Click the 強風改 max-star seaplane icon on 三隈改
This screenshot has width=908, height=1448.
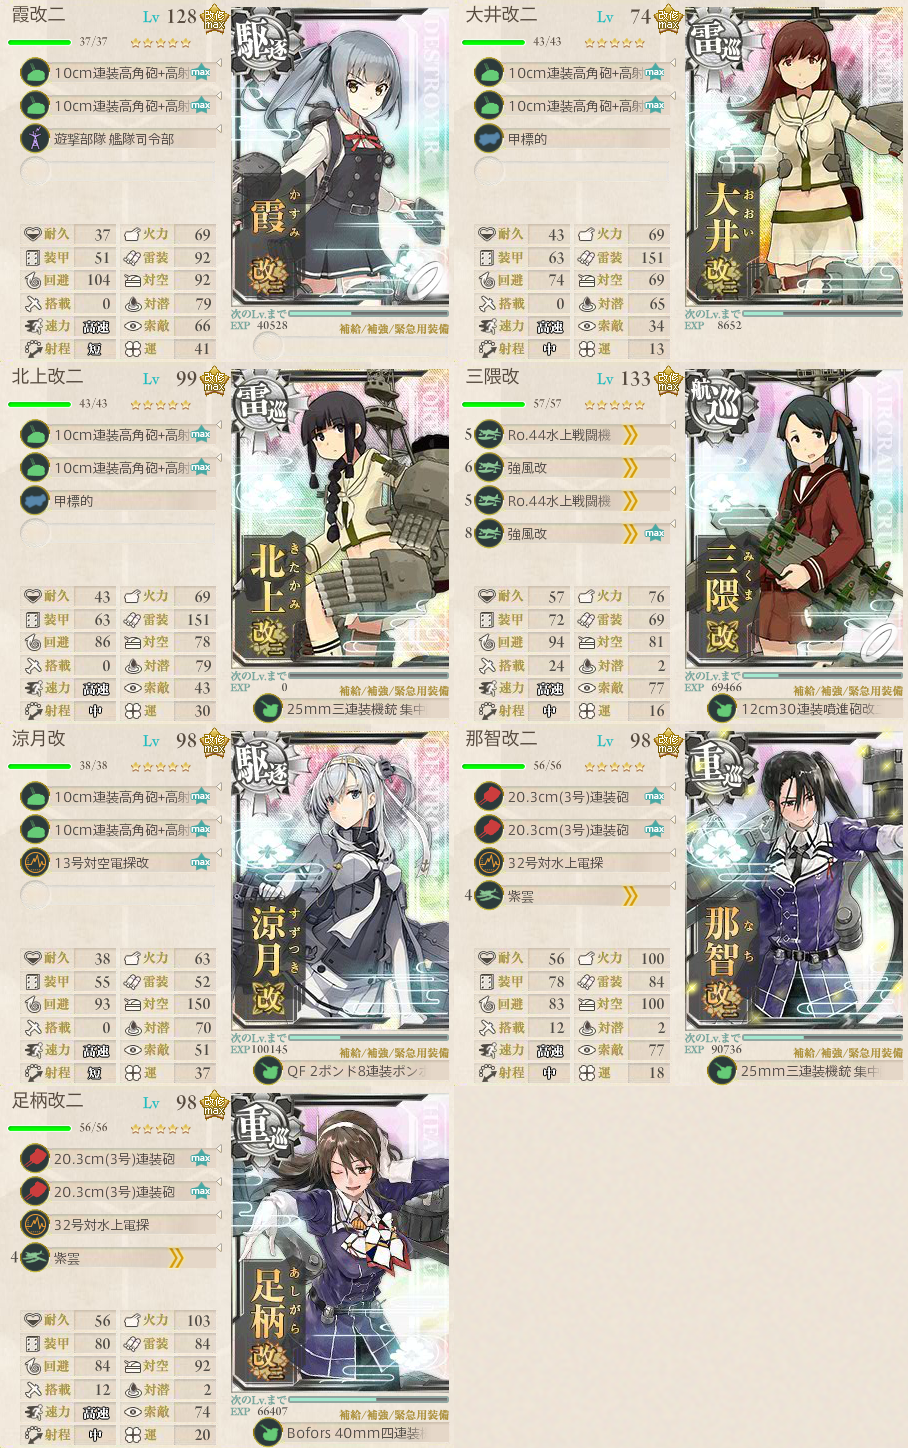pos(489,534)
